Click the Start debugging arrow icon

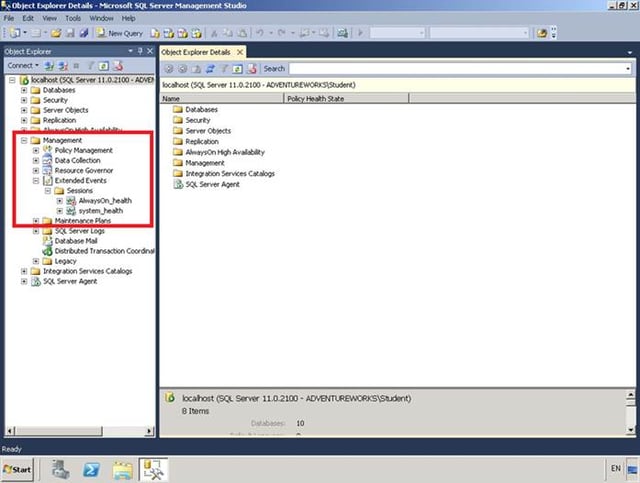pyautogui.click(x=360, y=33)
